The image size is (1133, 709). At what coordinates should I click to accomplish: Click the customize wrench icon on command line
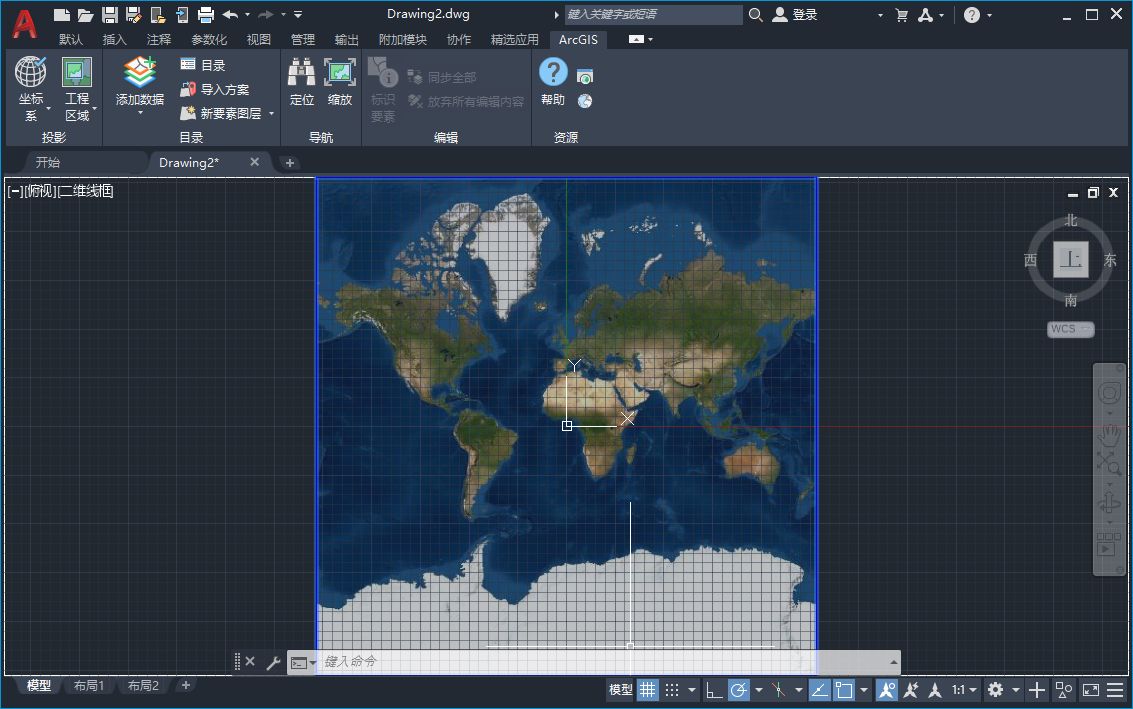[x=273, y=662]
